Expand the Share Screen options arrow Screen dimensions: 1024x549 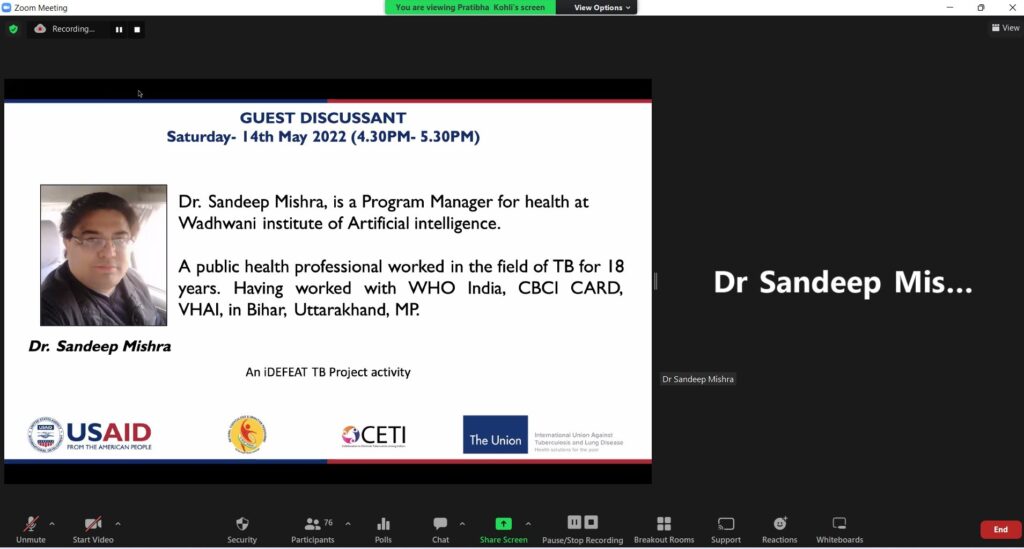[528, 523]
